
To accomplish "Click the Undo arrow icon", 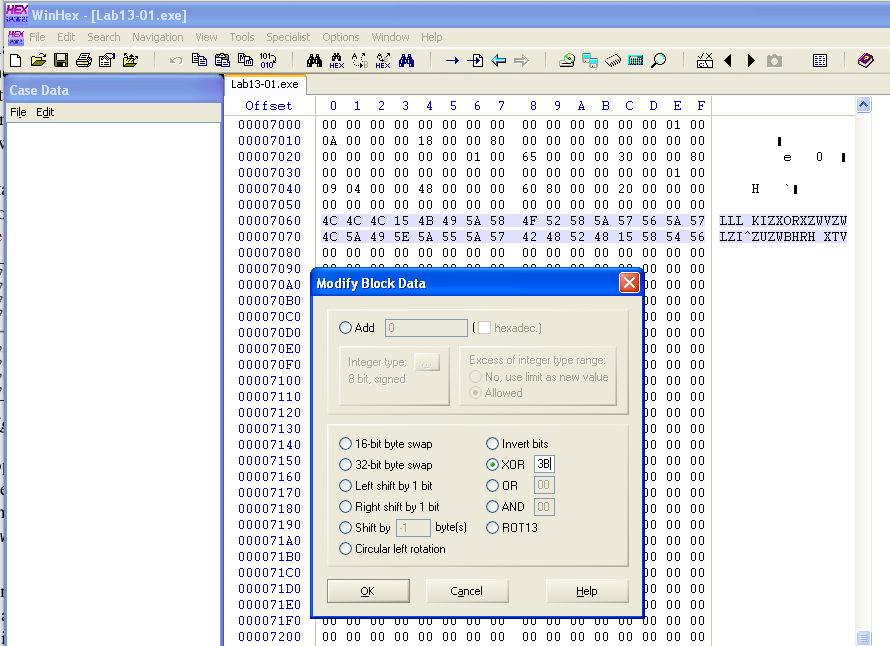I will pyautogui.click(x=176, y=60).
